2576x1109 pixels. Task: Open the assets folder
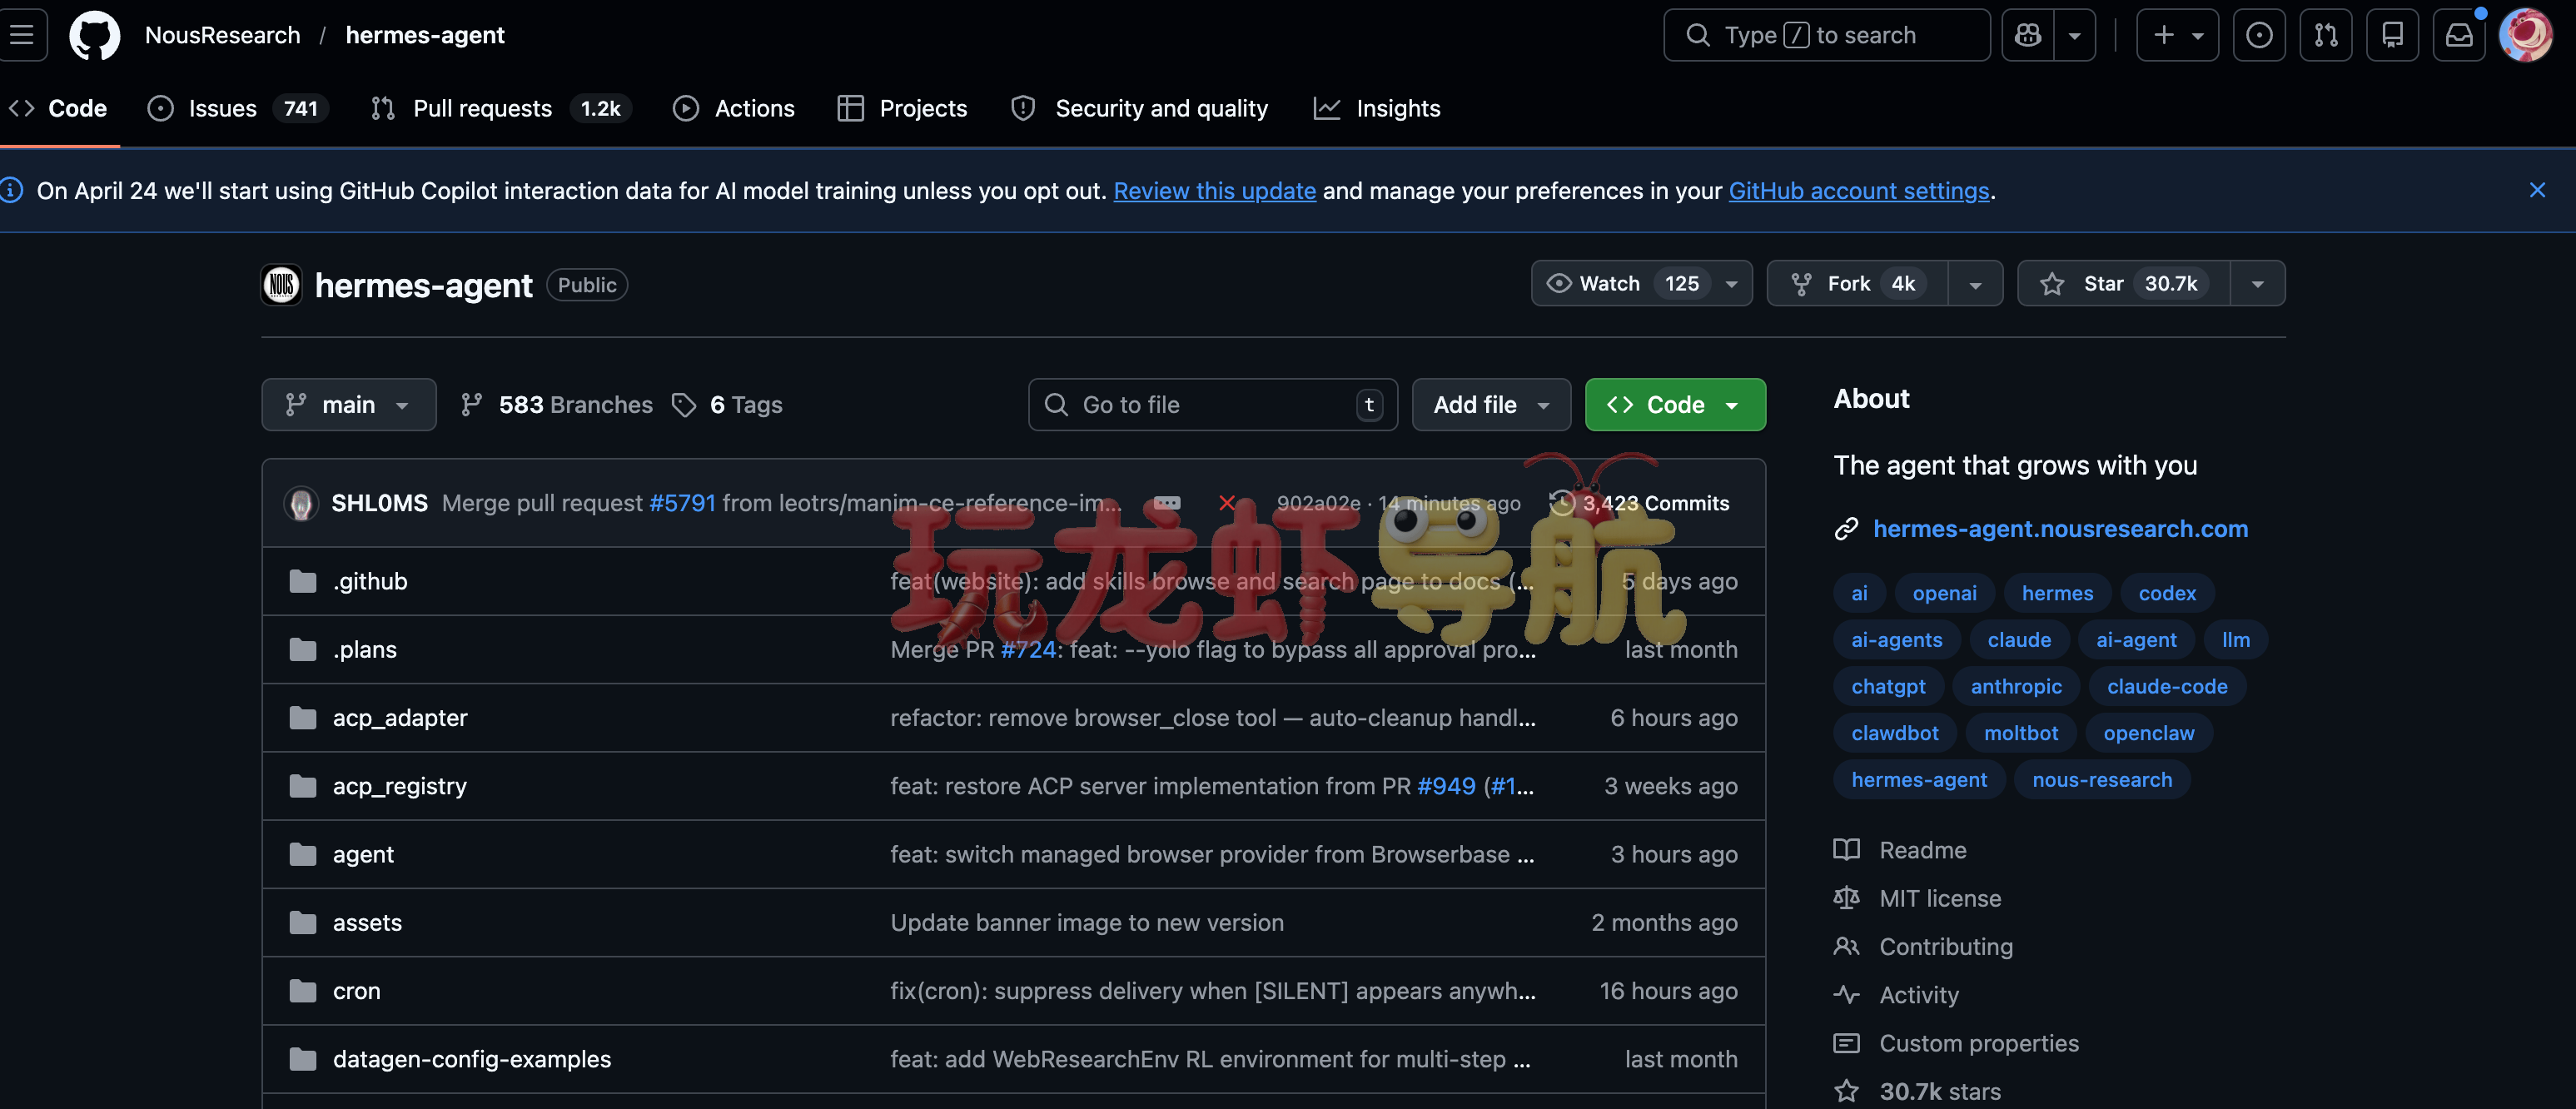pyautogui.click(x=367, y=922)
